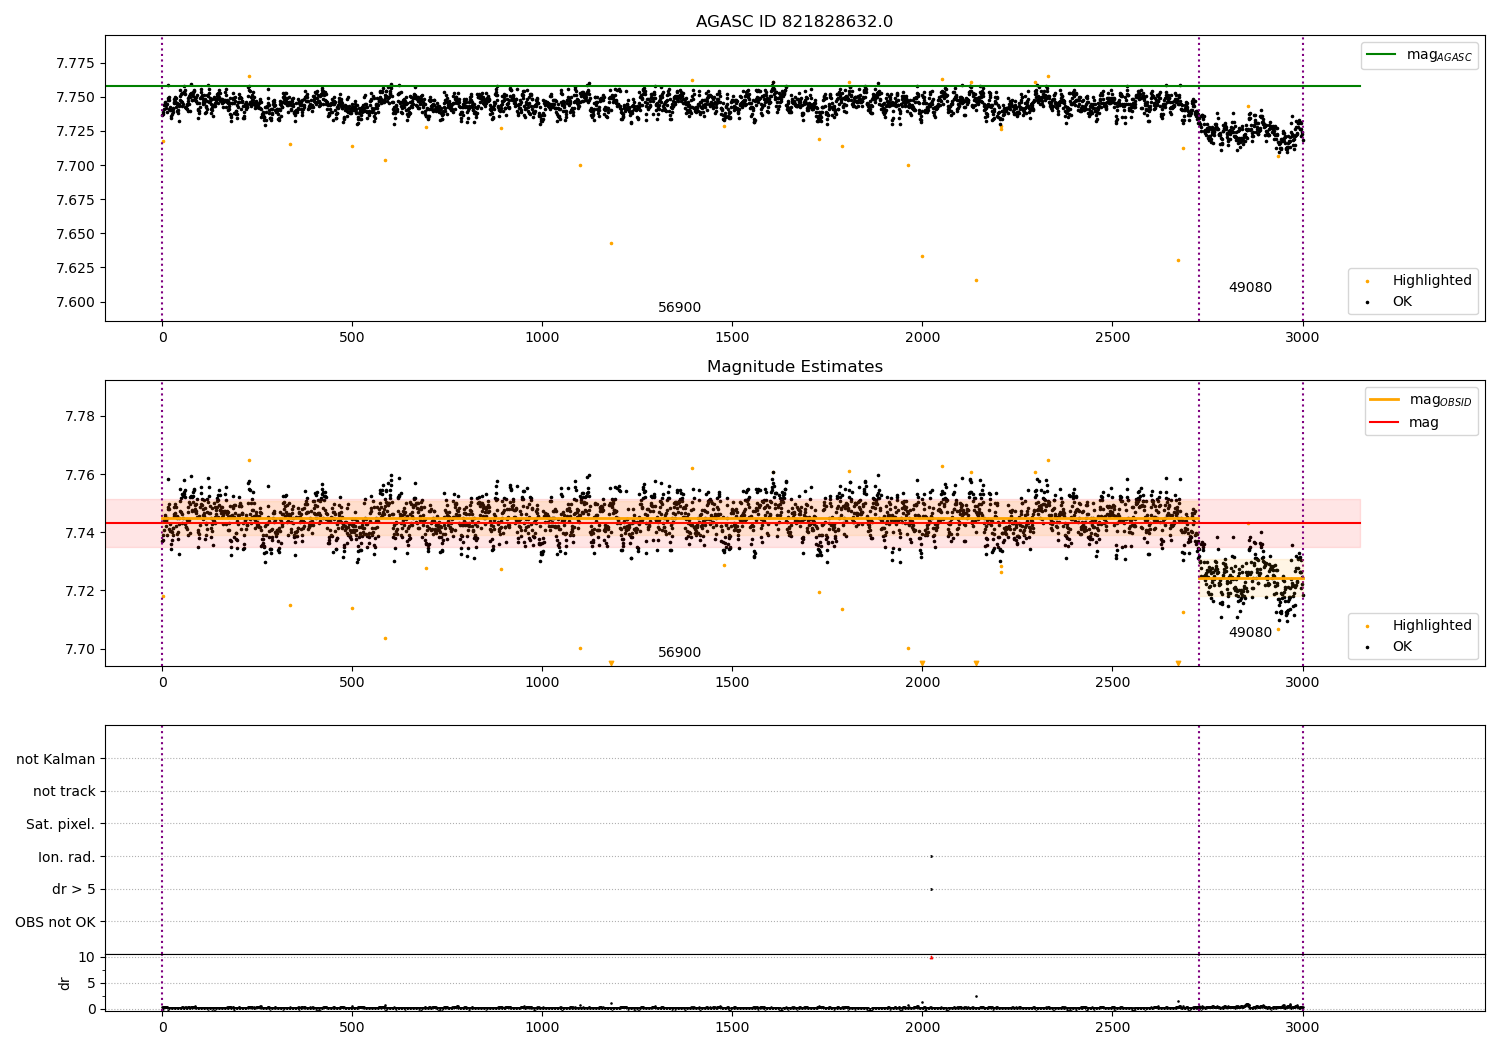Click the green line sample in the mag AGASC legend
Screen dimensions: 1500x1050
[x=1382, y=55]
